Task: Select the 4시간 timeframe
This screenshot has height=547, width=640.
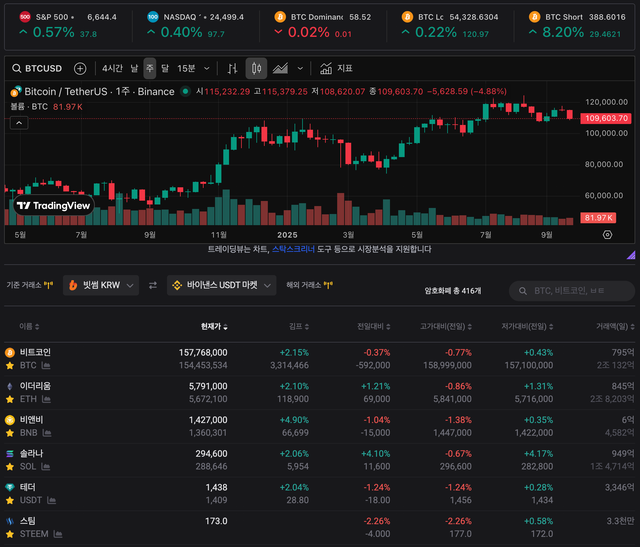Action: coord(112,69)
